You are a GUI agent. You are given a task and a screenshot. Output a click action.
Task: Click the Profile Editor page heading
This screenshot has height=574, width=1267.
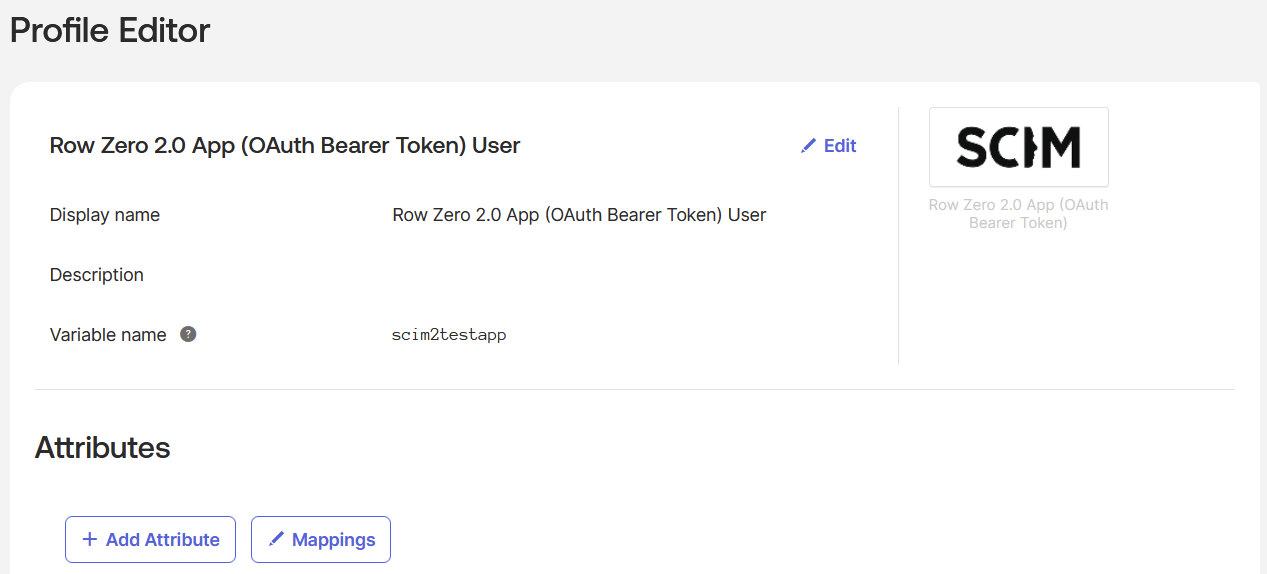click(110, 31)
